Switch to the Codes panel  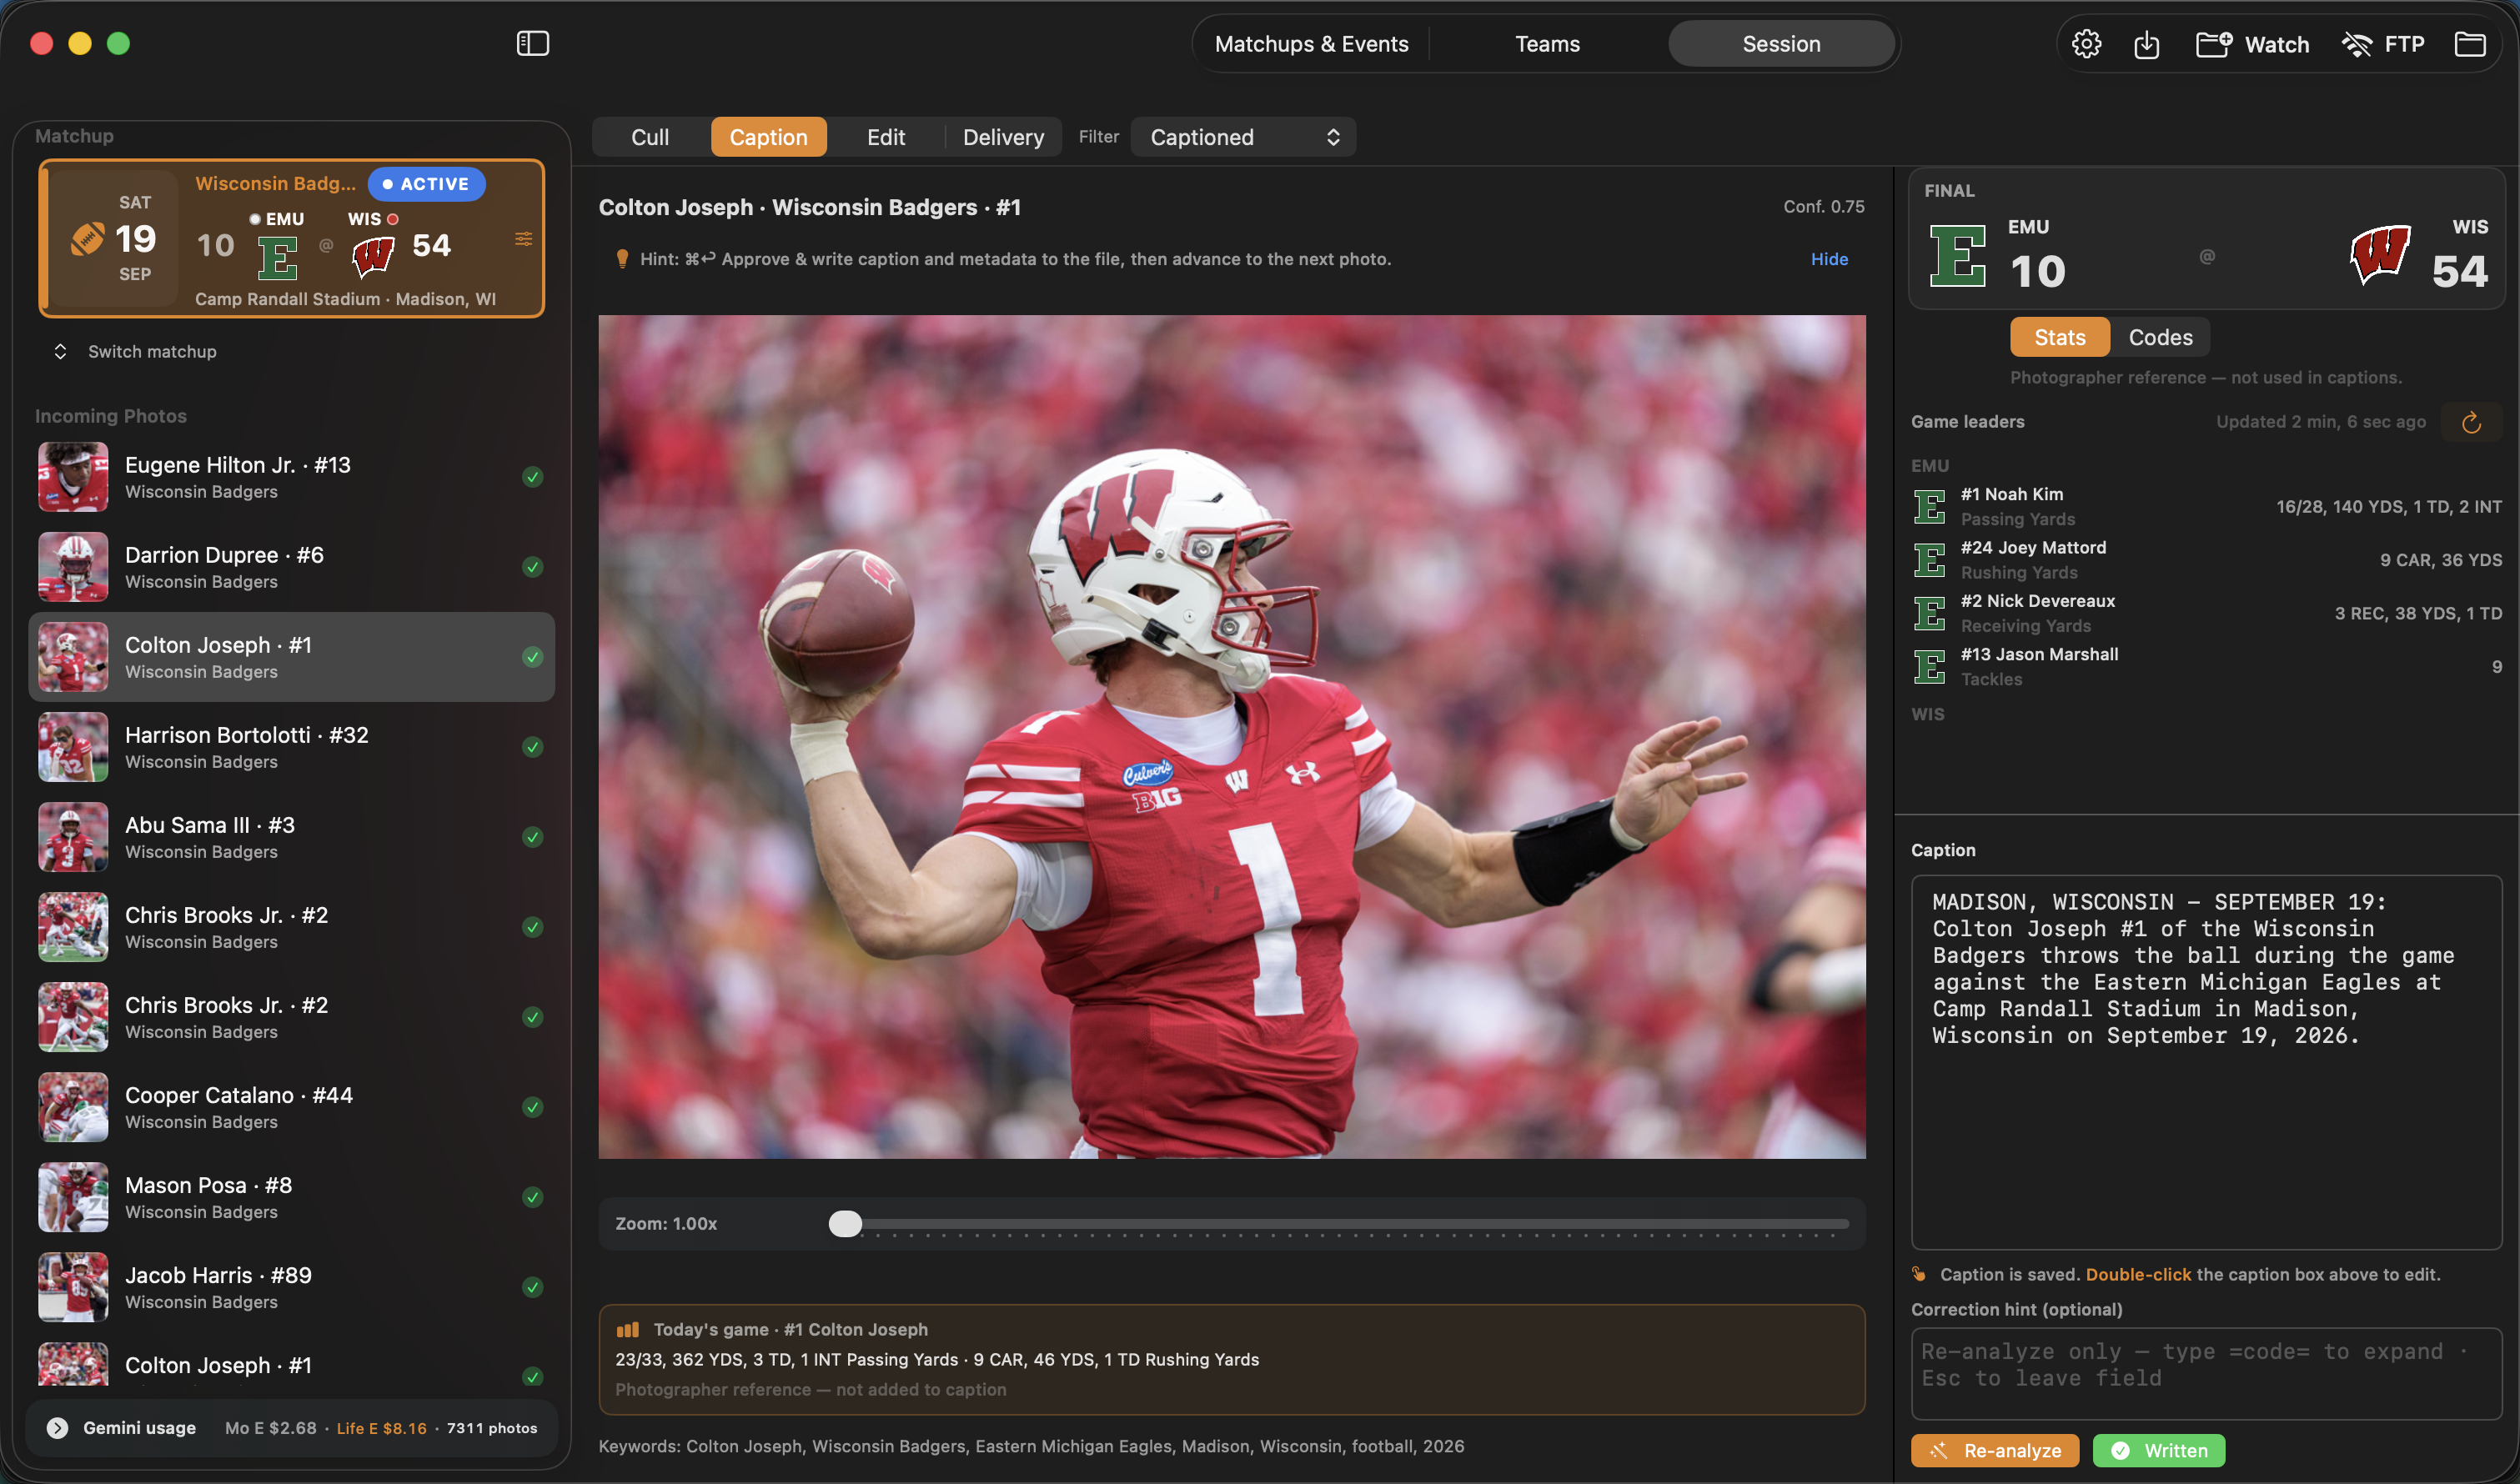coord(2160,337)
